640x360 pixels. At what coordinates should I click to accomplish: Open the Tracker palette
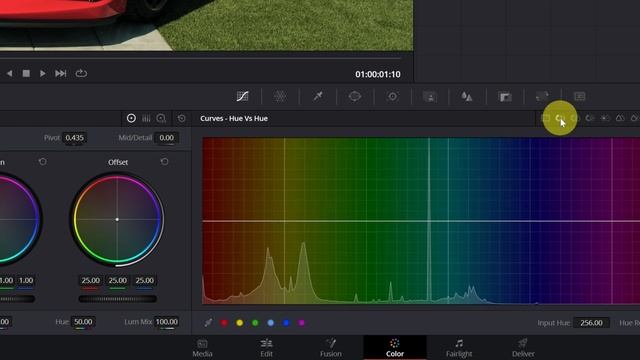point(393,96)
